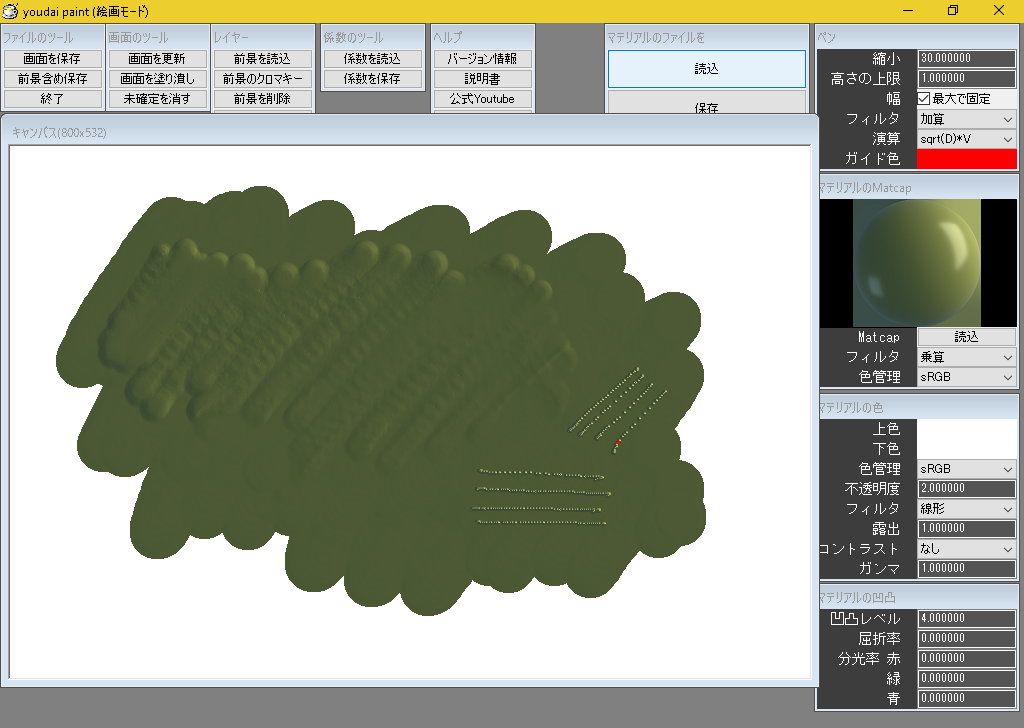Click the red ガイド色 color swatch
Viewport: 1024px width, 728px height.
[x=965, y=159]
